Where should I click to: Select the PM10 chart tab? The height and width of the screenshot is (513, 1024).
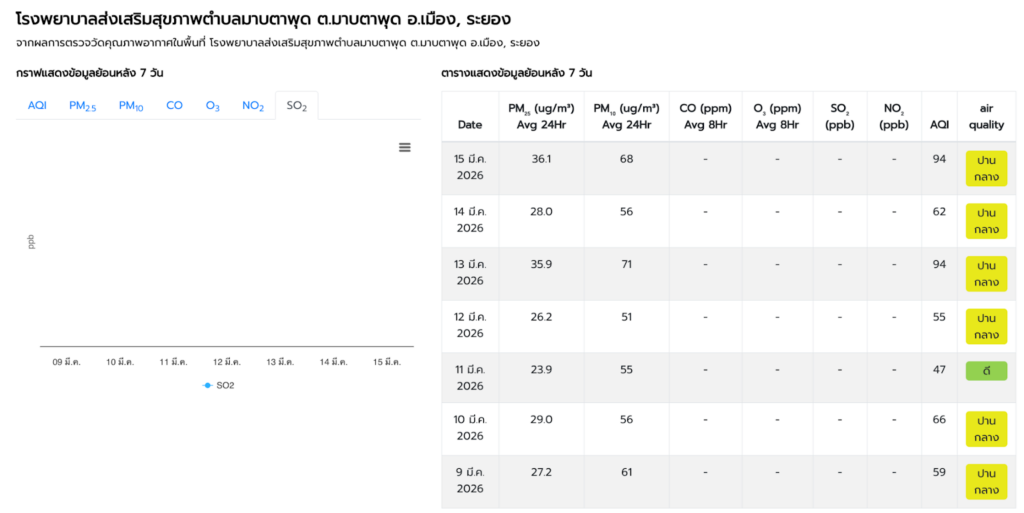[131, 105]
